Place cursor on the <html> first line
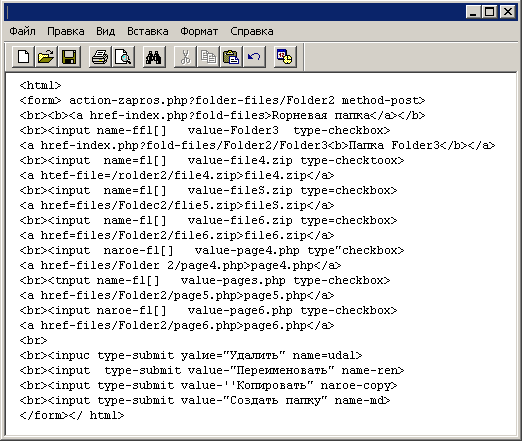The height and width of the screenshot is (441, 522). pos(40,85)
